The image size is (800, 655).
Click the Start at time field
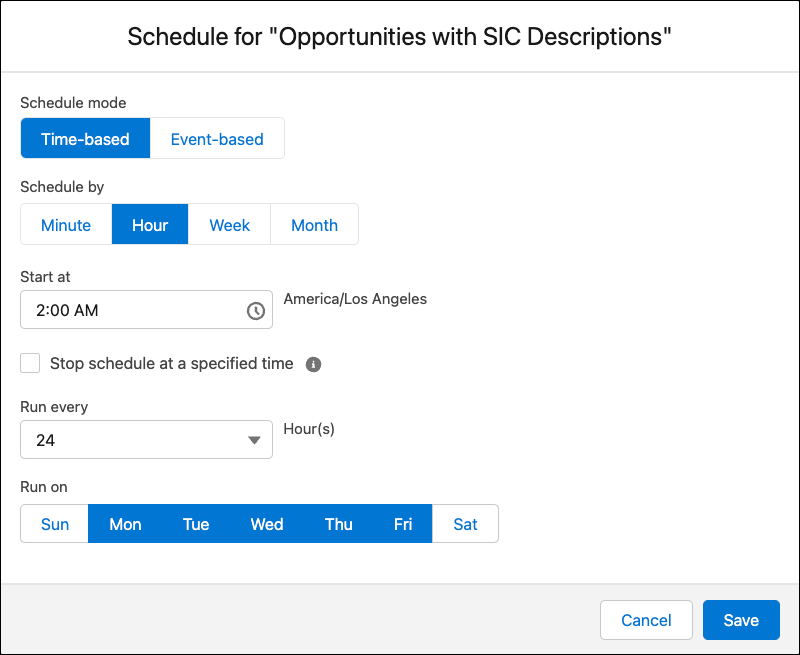146,310
